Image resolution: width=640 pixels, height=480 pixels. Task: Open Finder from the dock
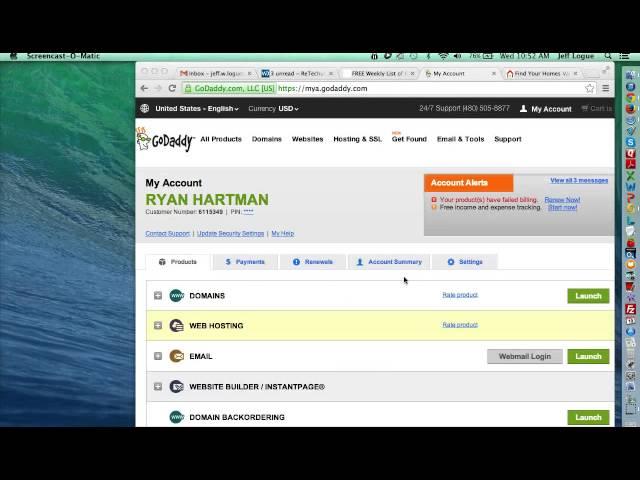pos(631,76)
